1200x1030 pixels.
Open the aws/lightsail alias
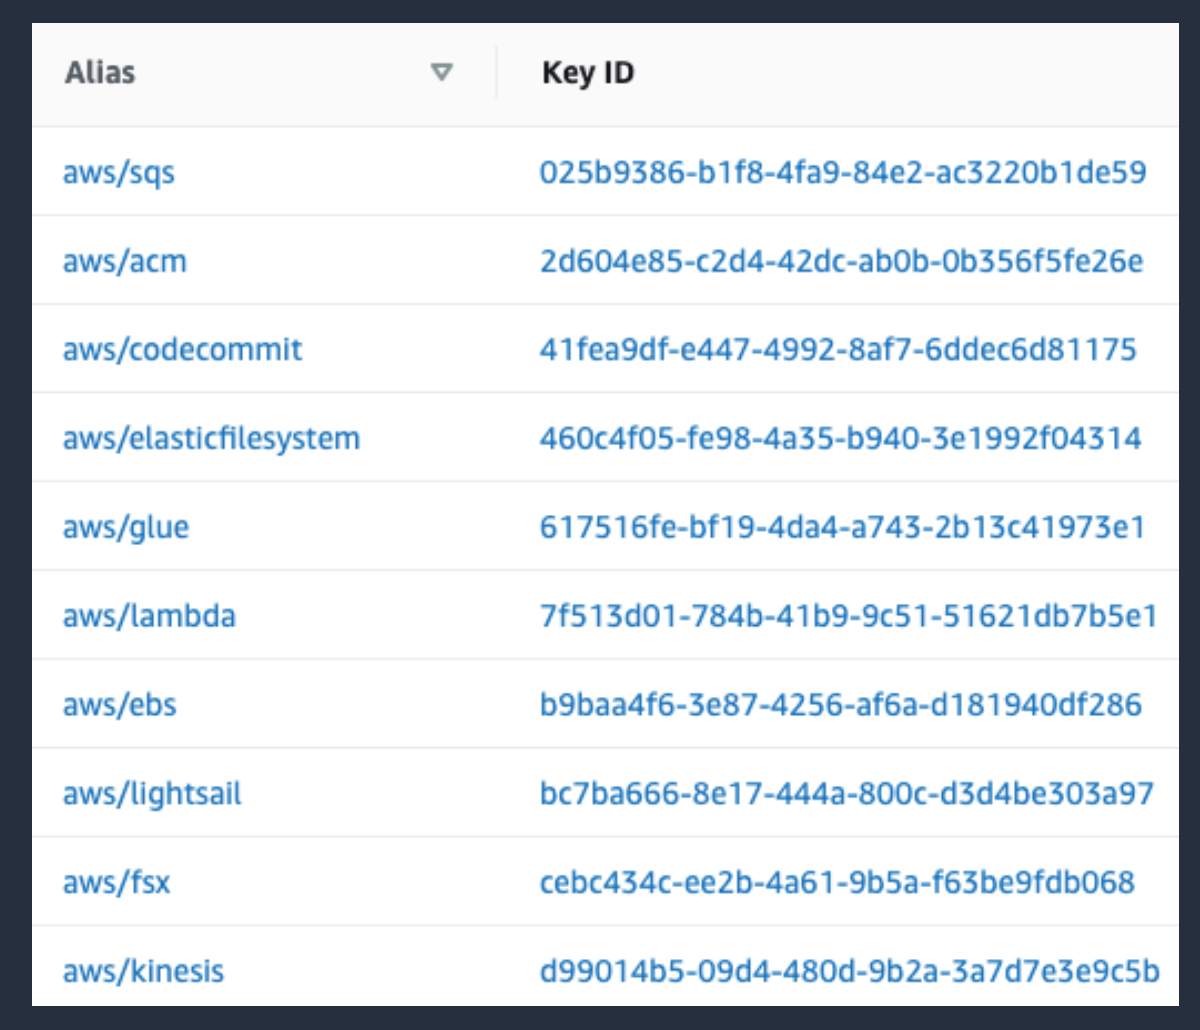pos(152,794)
